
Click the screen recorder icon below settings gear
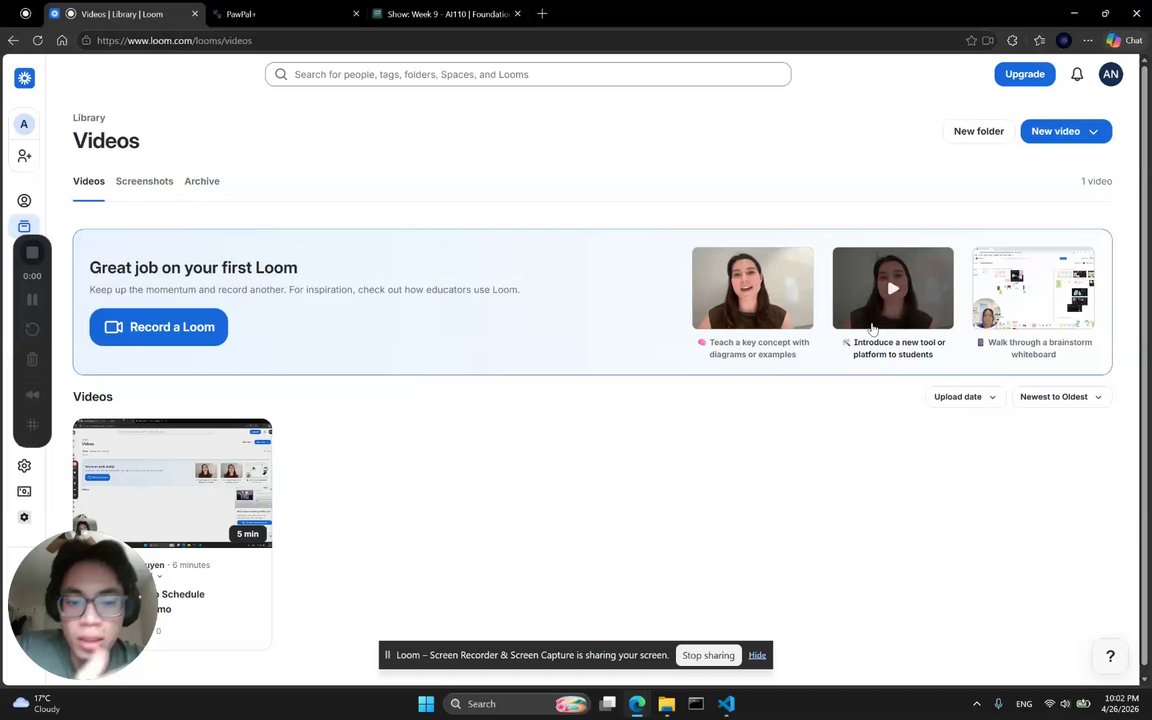point(24,492)
